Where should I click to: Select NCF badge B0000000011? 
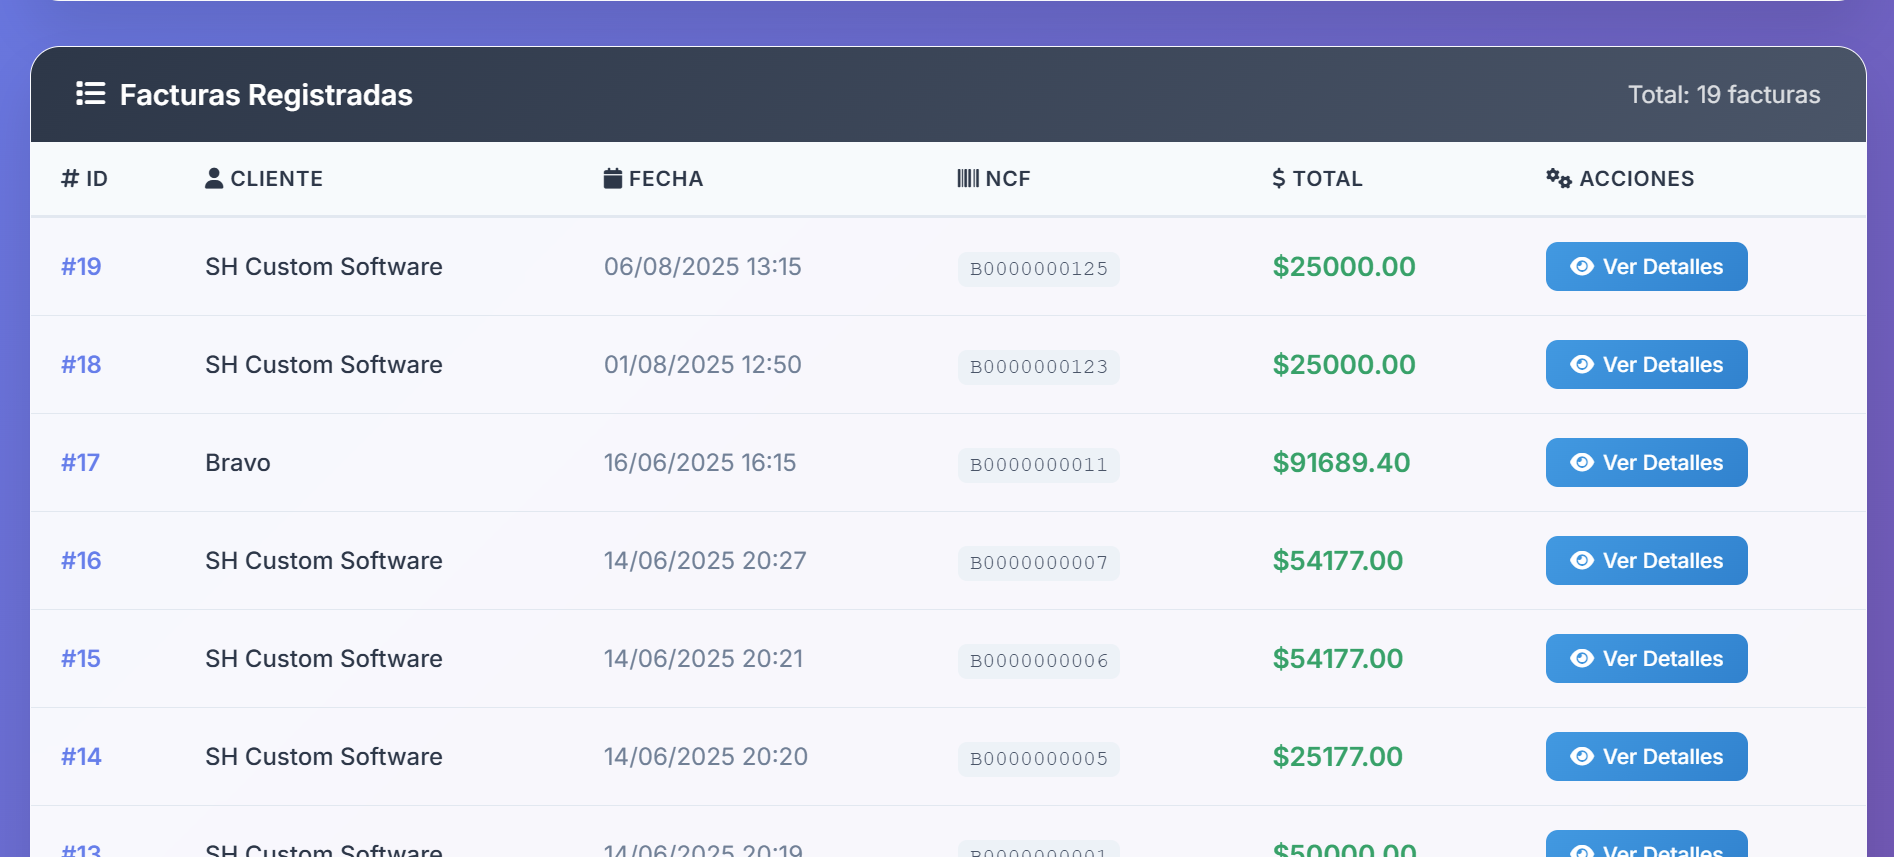[x=1038, y=465]
